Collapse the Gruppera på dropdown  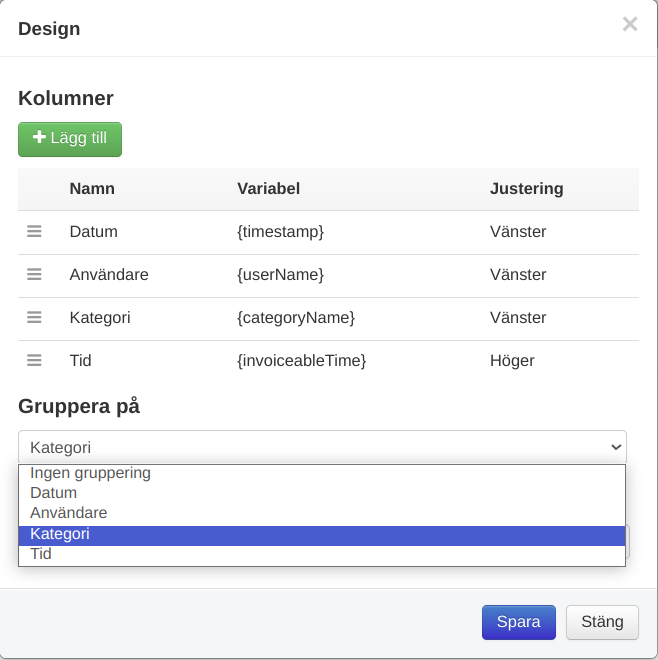pyautogui.click(x=322, y=447)
